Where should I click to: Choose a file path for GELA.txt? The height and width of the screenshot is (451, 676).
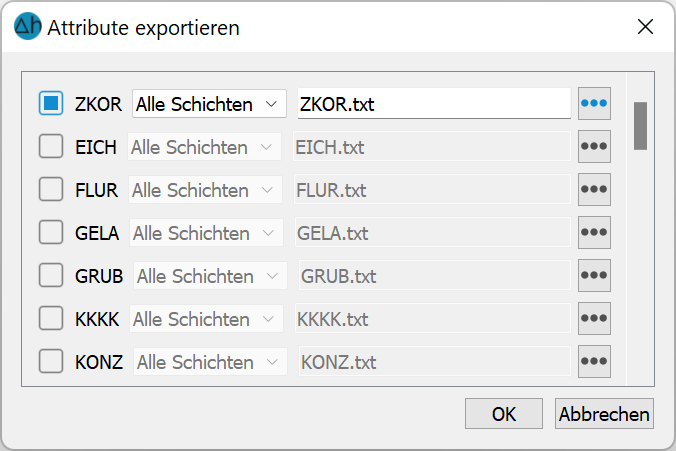594,233
